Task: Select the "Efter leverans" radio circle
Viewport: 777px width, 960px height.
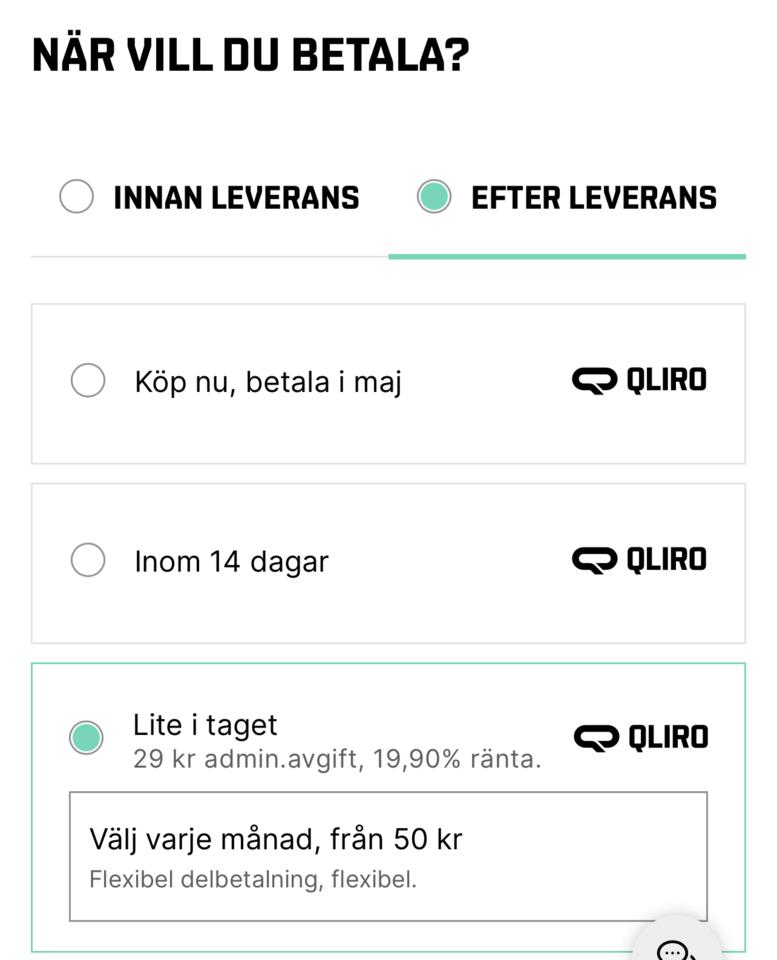Action: click(434, 197)
